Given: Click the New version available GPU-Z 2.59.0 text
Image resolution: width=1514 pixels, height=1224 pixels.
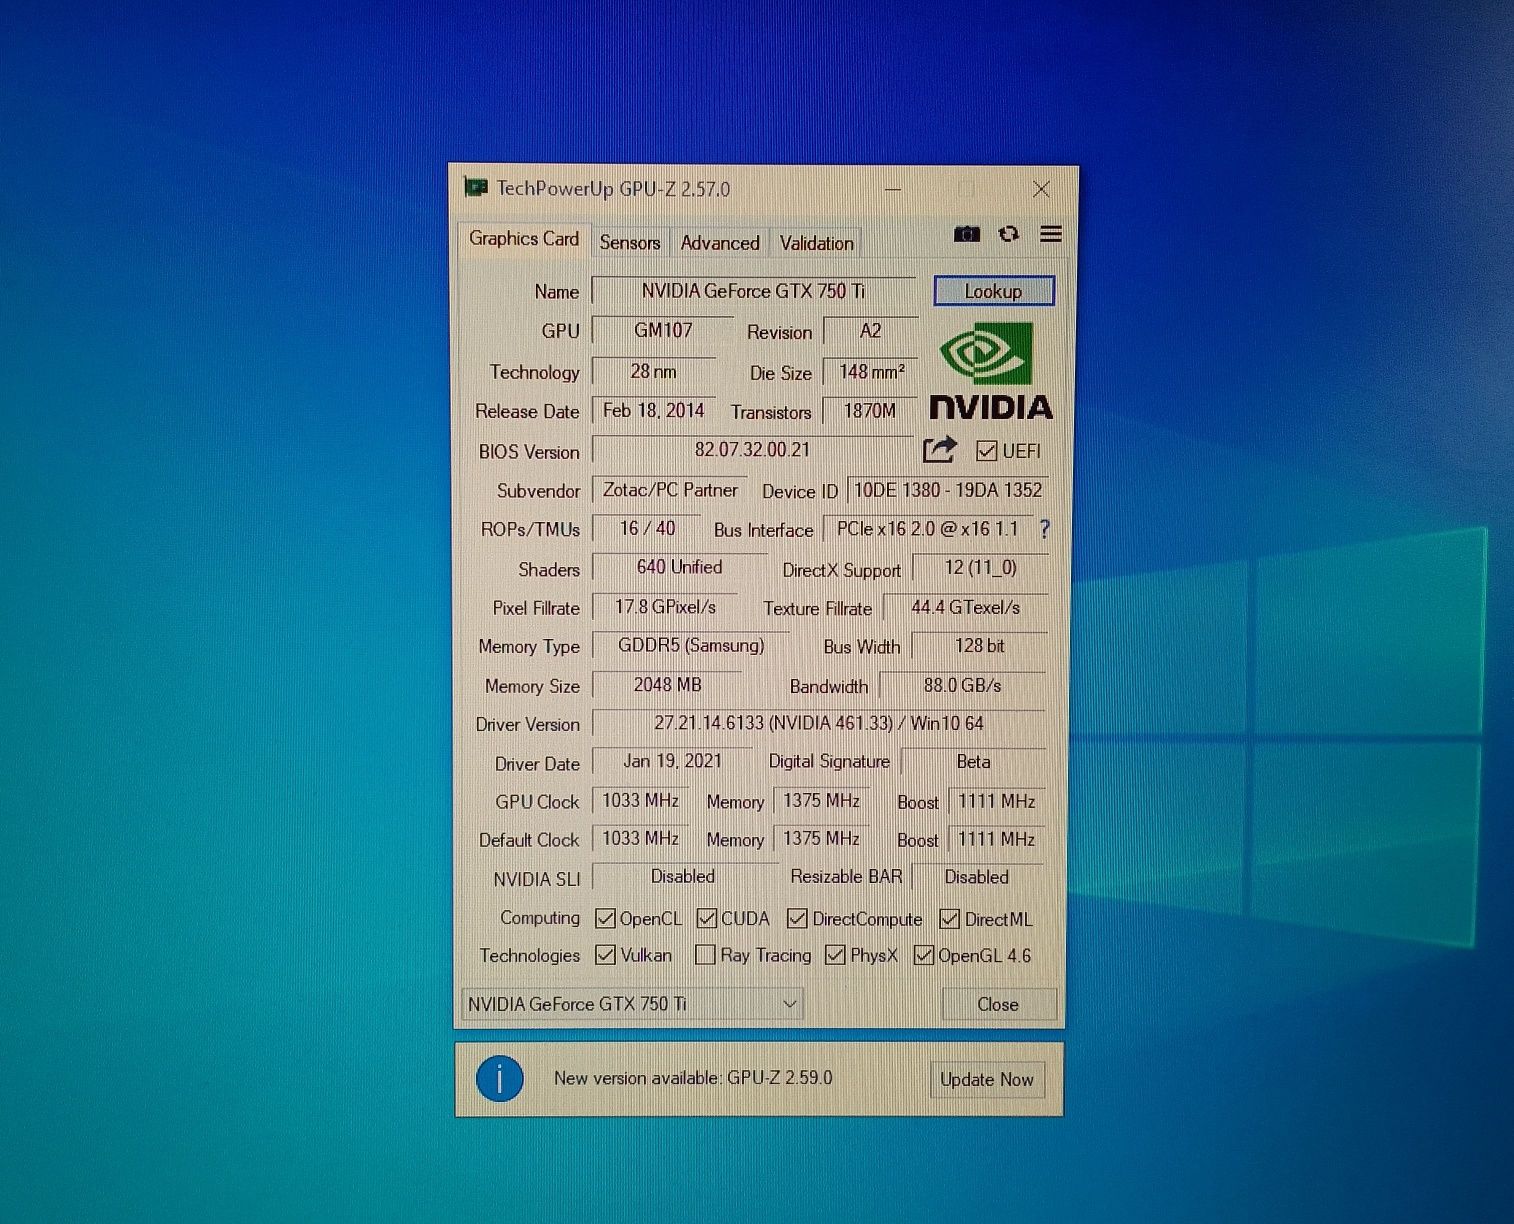Looking at the screenshot, I should click(693, 1078).
